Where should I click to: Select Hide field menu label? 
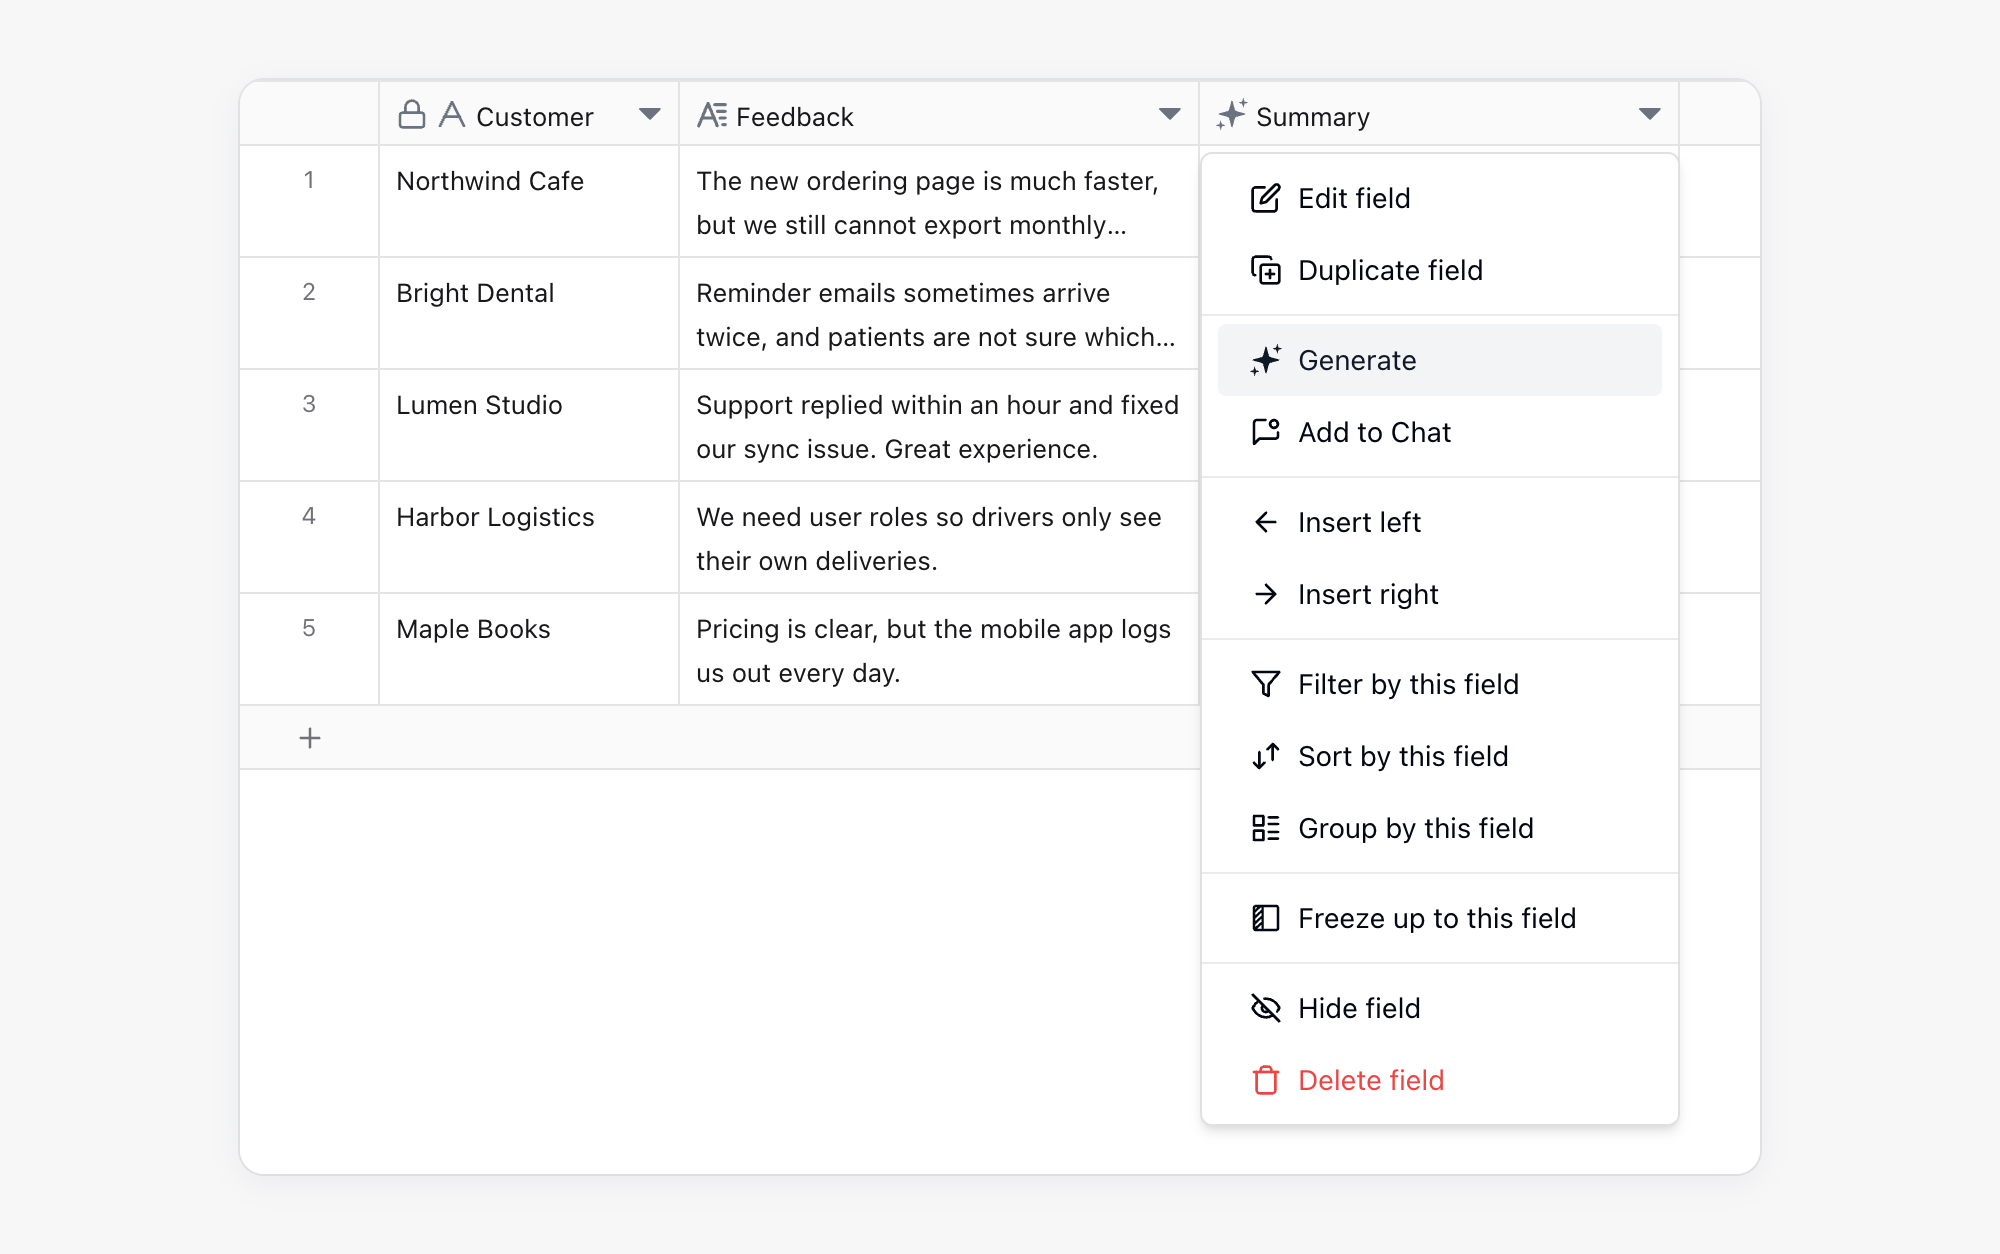(1359, 1008)
